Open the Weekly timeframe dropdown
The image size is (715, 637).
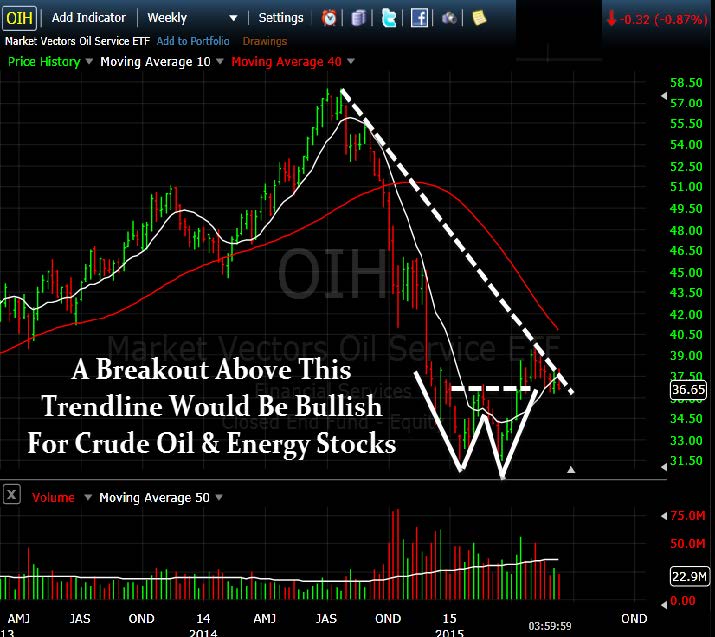(x=192, y=18)
